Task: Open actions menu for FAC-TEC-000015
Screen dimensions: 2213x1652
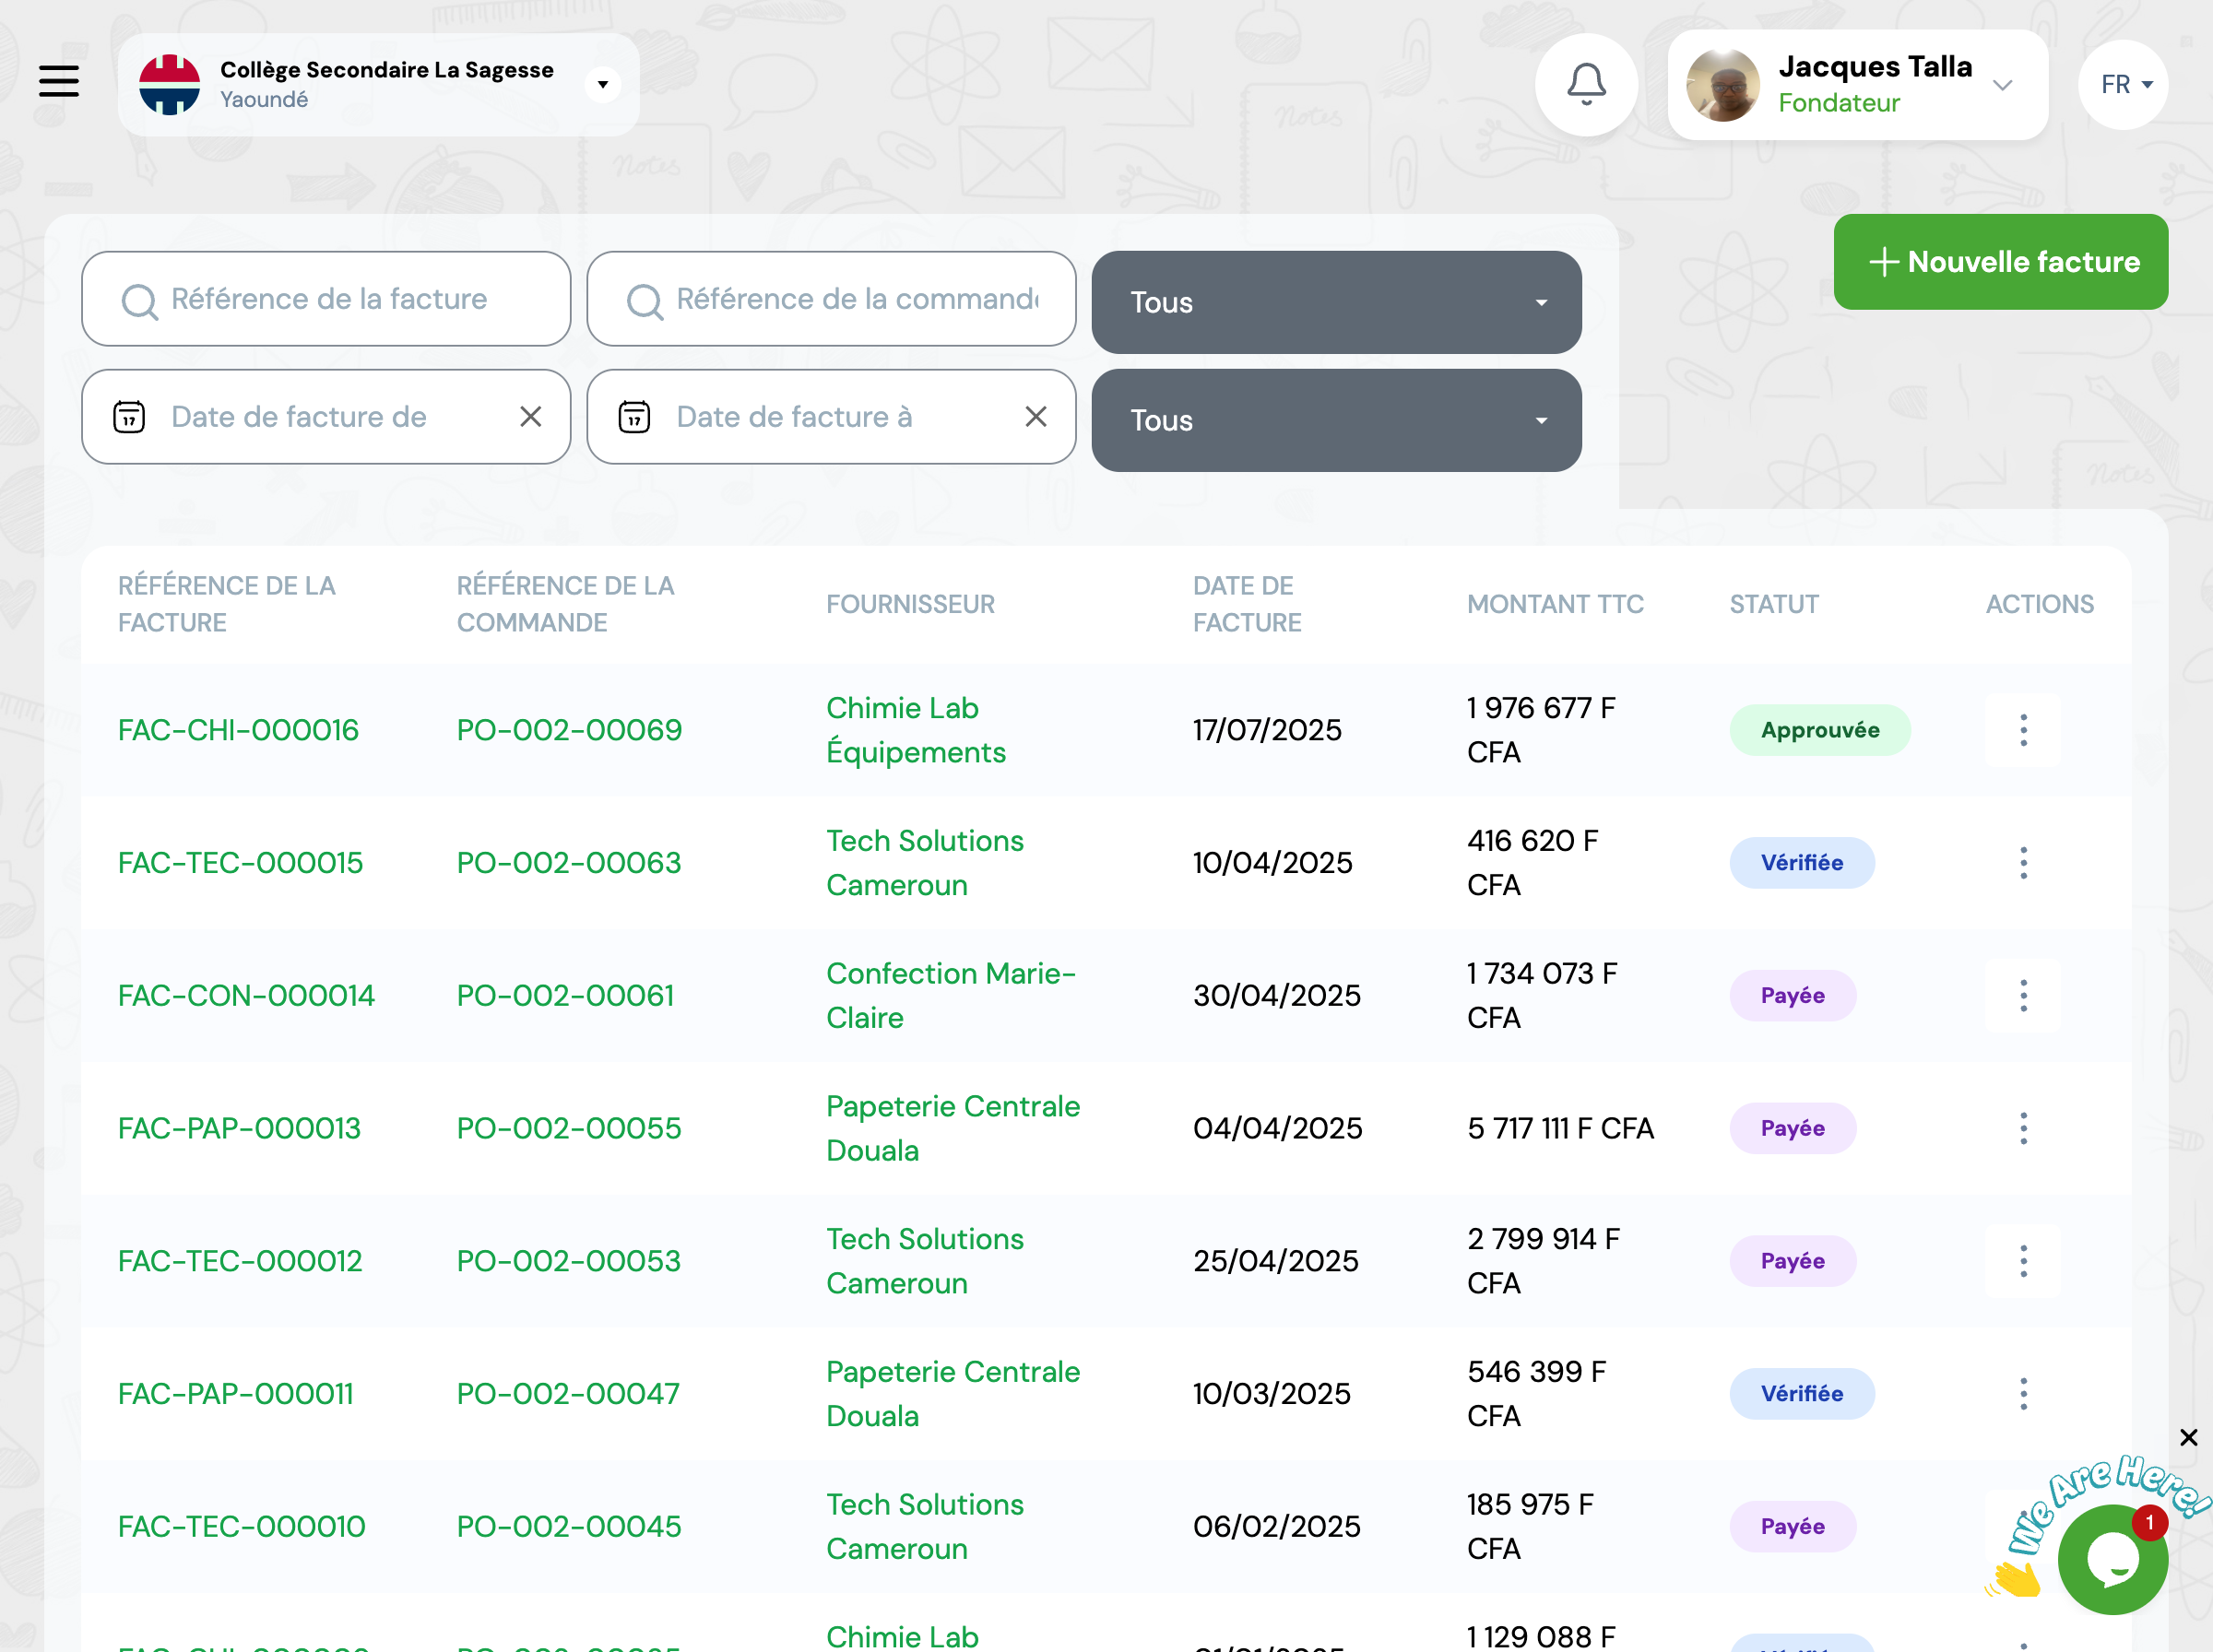Action: pos(2022,863)
